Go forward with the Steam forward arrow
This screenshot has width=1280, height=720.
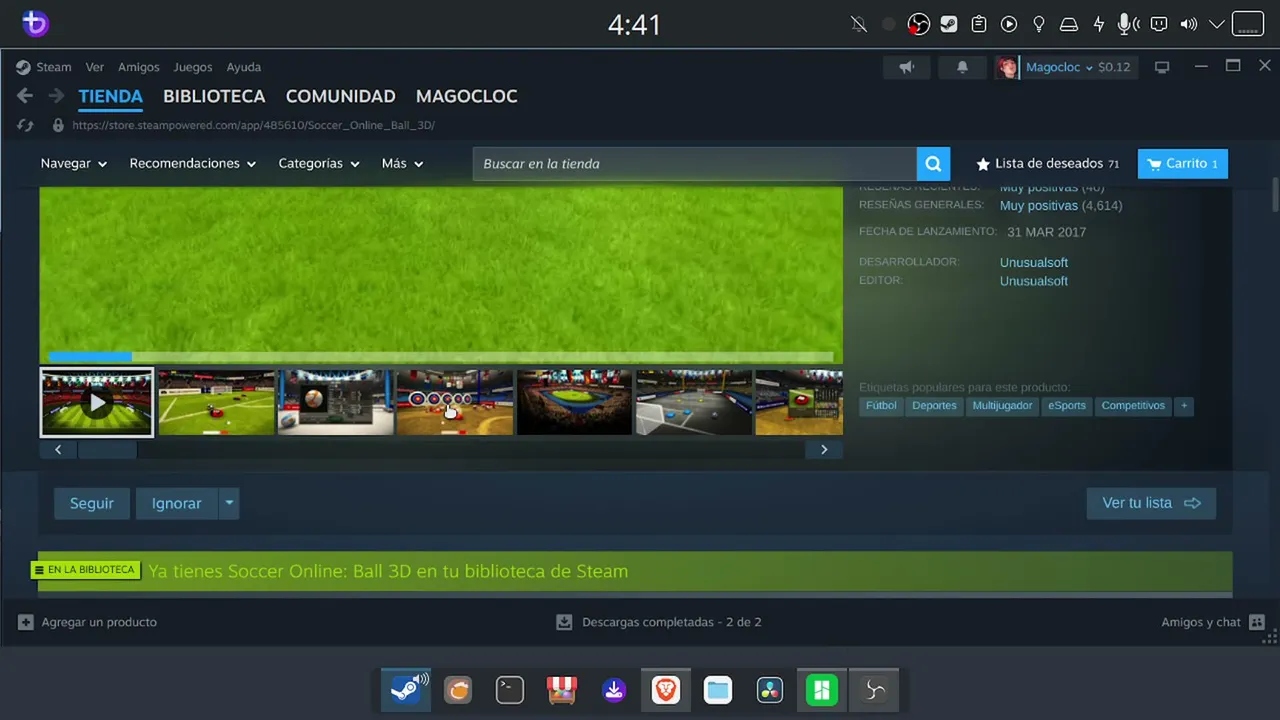[57, 96]
